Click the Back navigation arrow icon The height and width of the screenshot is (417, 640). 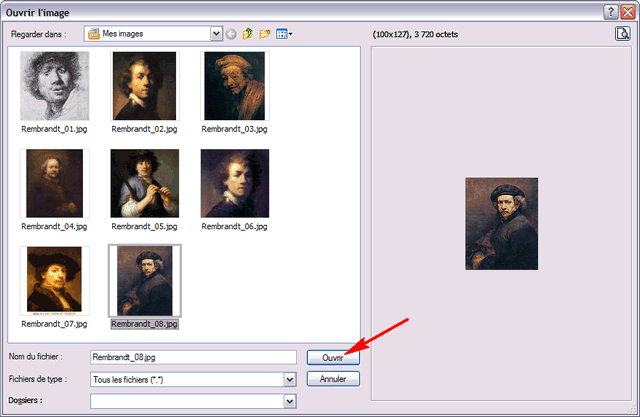point(231,34)
